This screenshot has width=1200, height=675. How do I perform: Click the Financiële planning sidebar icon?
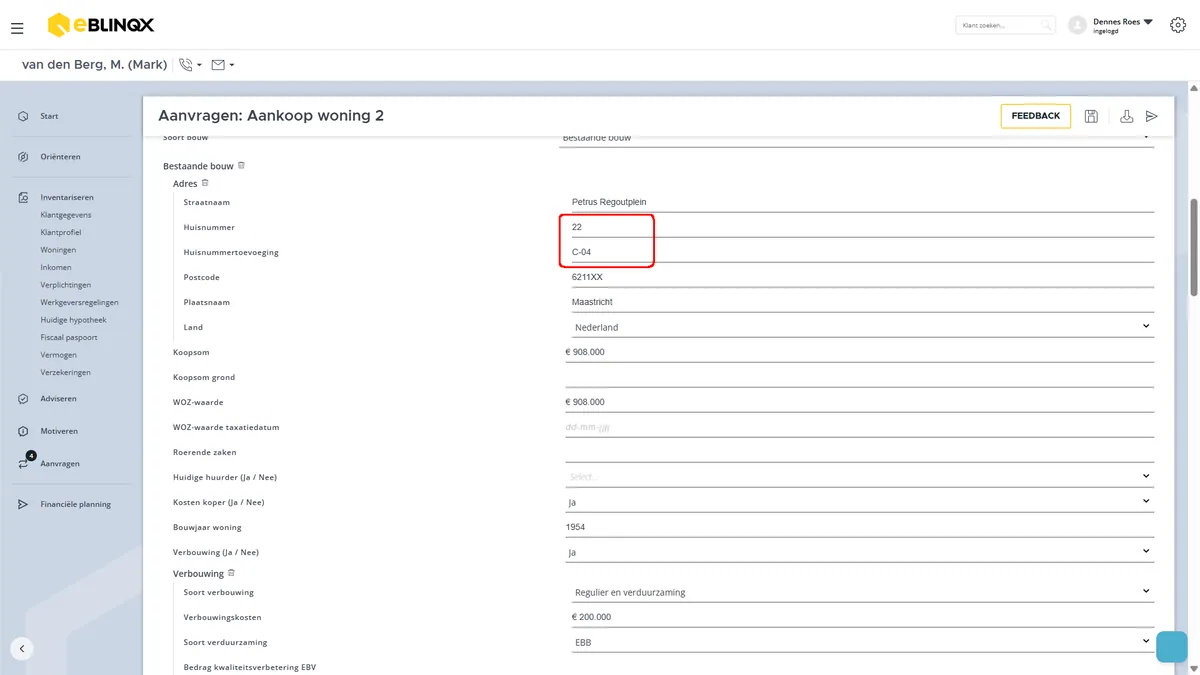tap(22, 504)
